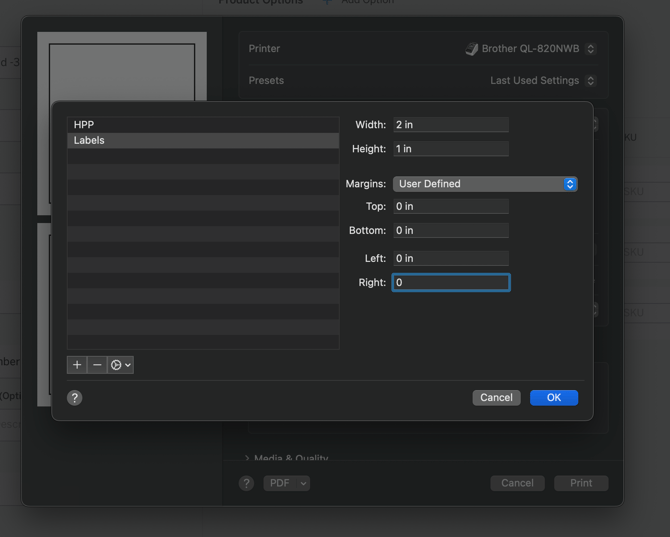Focus the Left margin field
Screen dimensions: 670x537
tap(450, 259)
